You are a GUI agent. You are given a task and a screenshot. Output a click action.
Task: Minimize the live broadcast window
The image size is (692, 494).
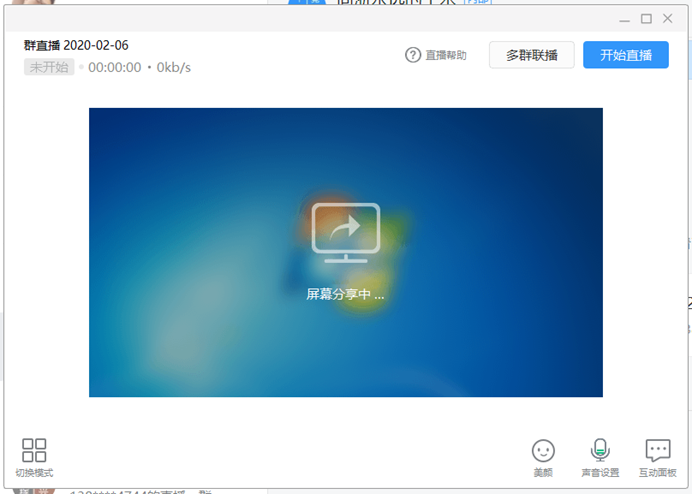tap(624, 19)
